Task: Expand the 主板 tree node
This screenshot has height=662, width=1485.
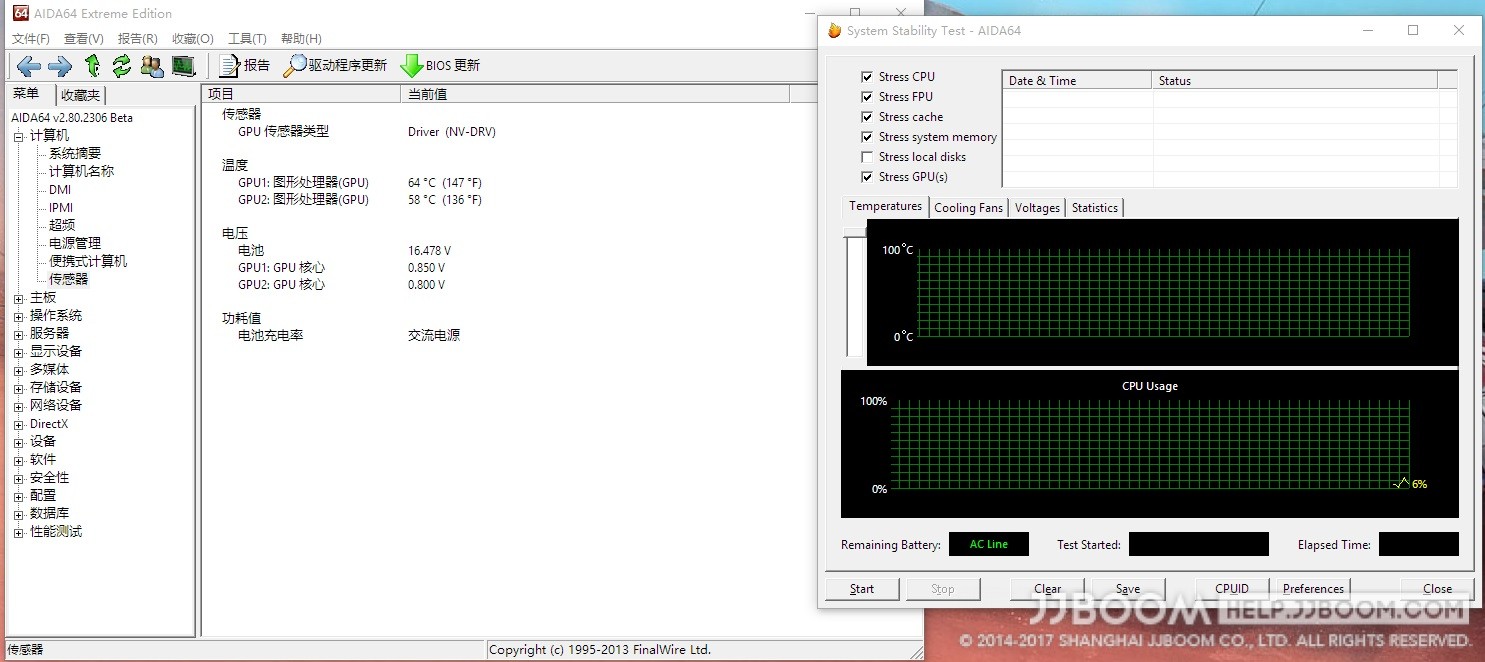Action: tap(18, 298)
